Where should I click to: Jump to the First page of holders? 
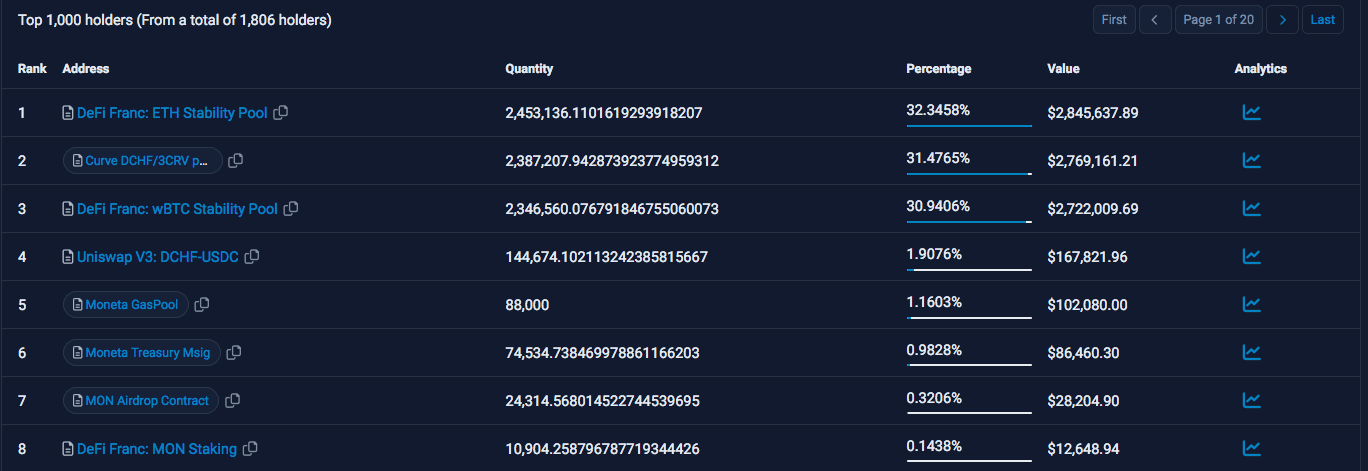pos(1113,19)
